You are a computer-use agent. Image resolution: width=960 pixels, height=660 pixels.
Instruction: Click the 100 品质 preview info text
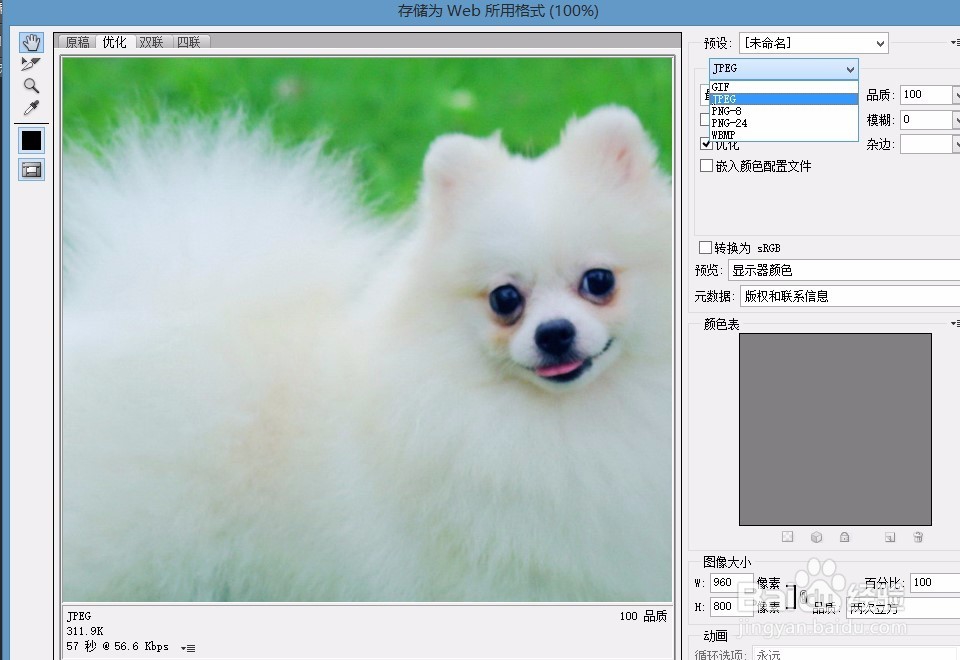pos(643,616)
